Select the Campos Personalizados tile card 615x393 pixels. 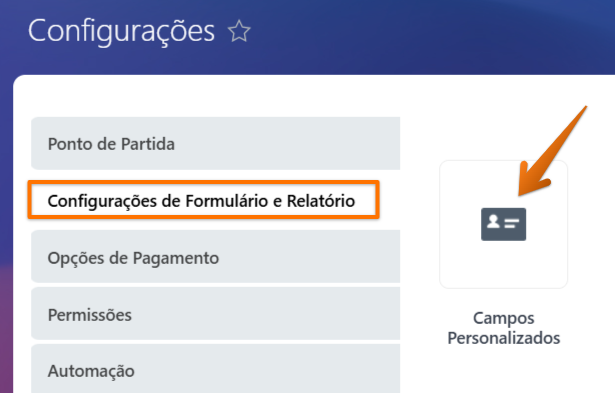(504, 224)
